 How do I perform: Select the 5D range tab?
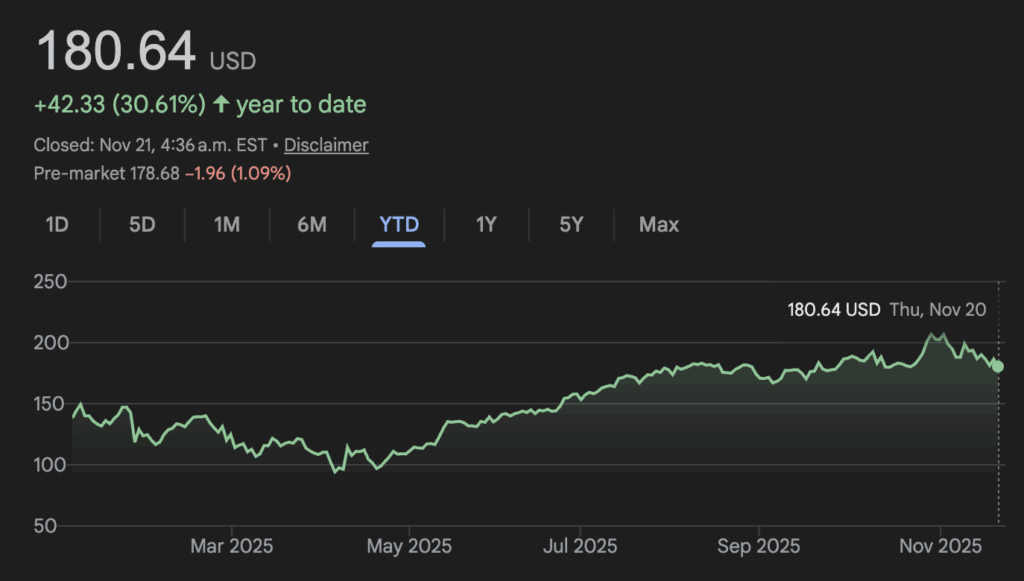coord(142,224)
